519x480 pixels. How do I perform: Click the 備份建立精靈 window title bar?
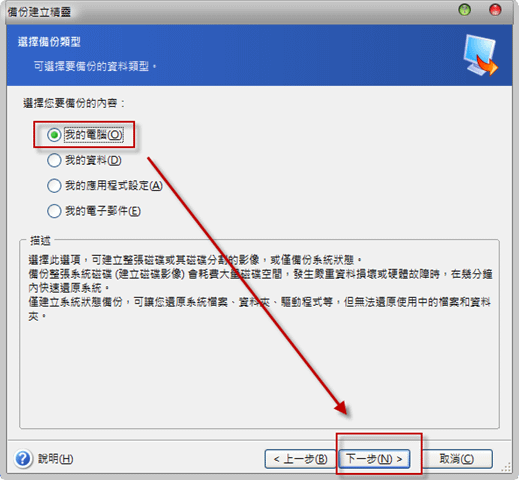coord(232,12)
